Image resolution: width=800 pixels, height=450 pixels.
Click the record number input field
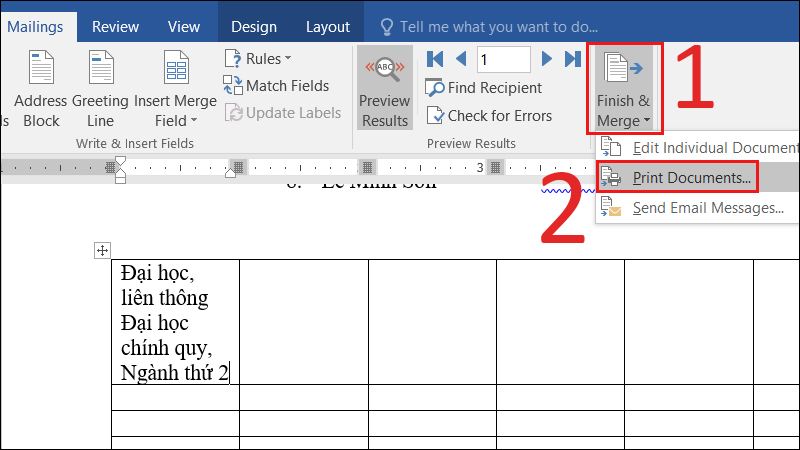503,60
